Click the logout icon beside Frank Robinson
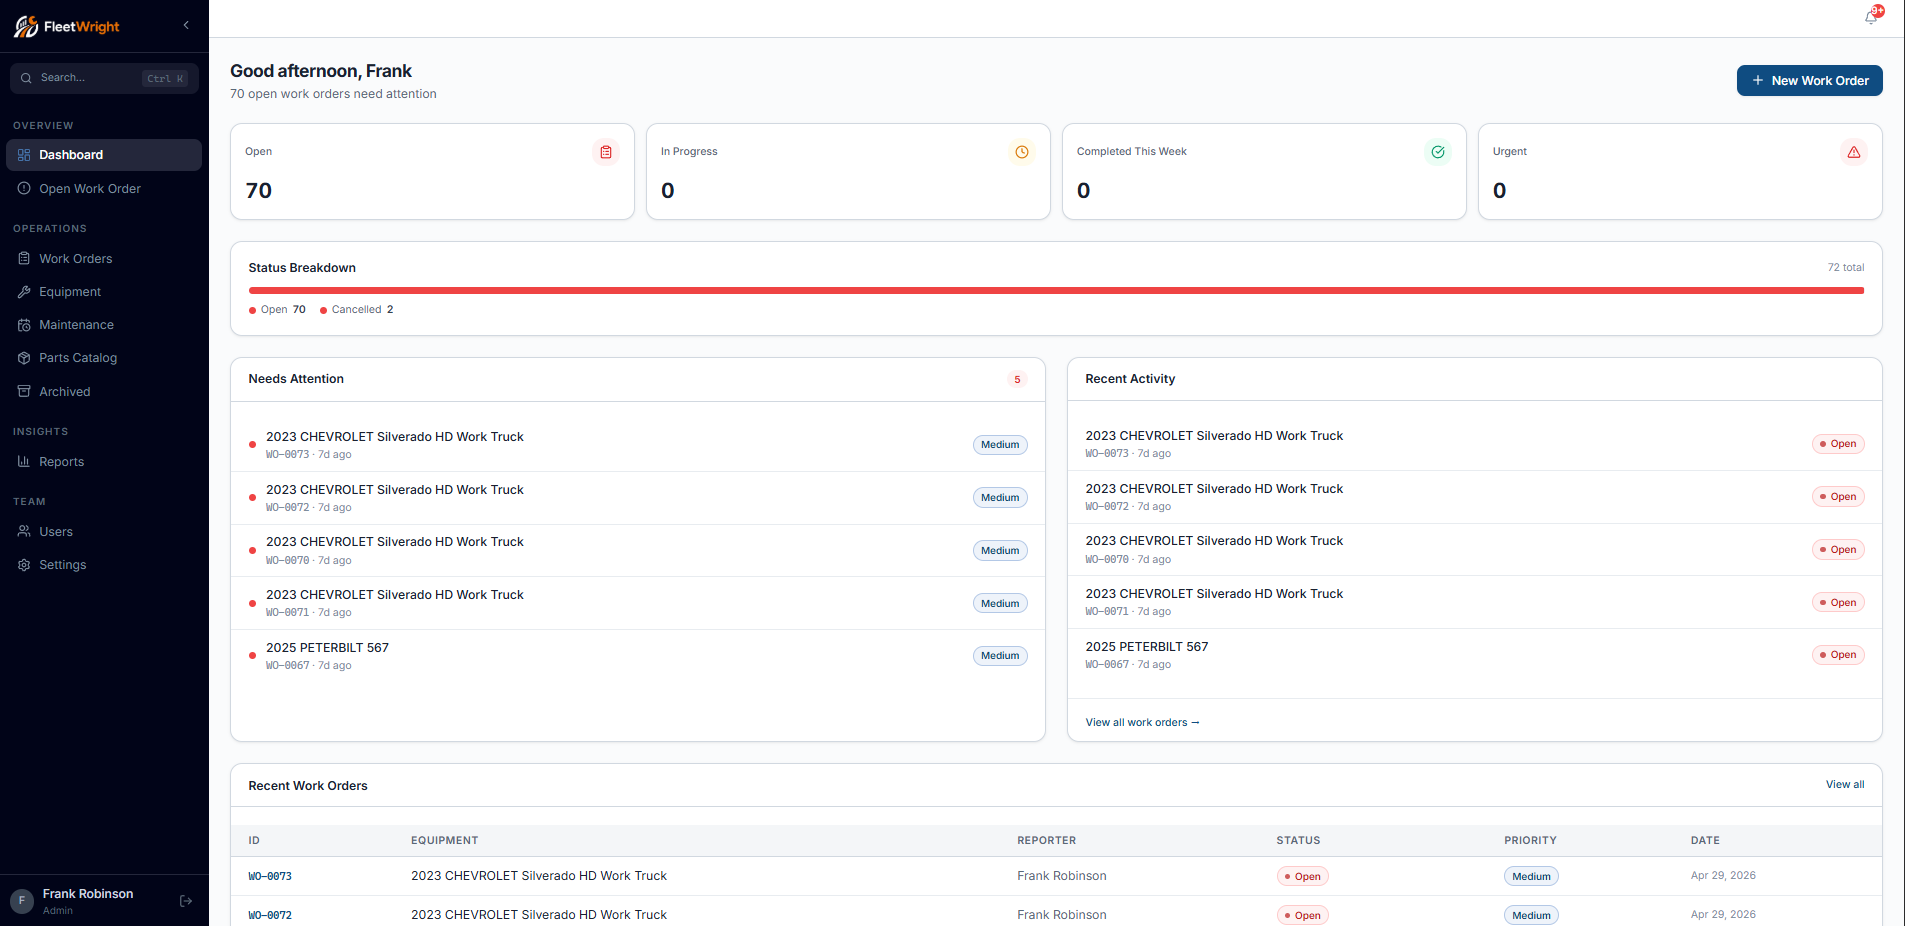Image resolution: width=1905 pixels, height=926 pixels. point(186,901)
